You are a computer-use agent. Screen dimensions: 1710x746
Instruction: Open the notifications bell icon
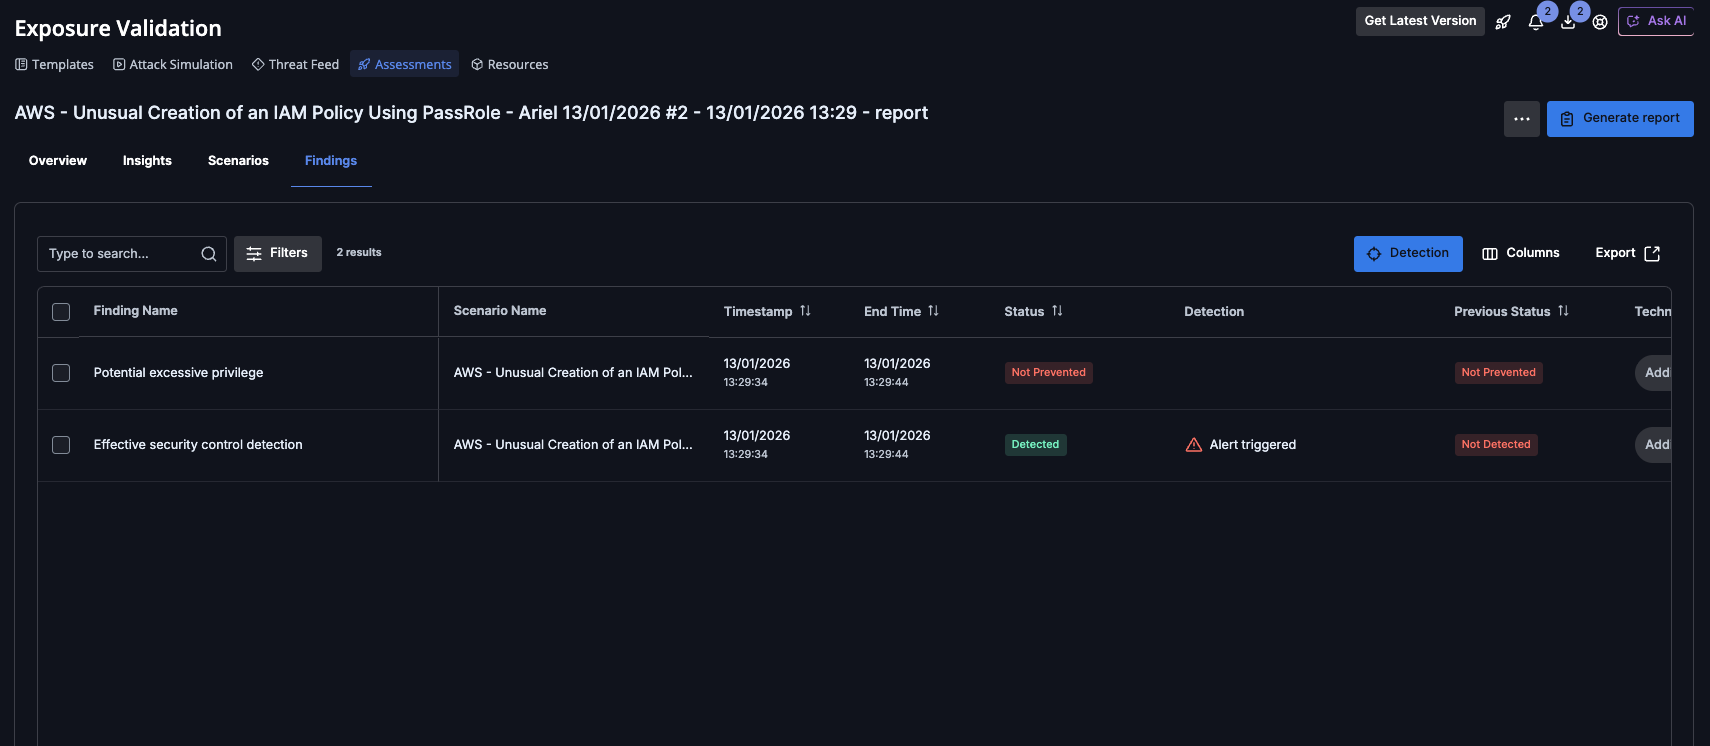(x=1535, y=22)
